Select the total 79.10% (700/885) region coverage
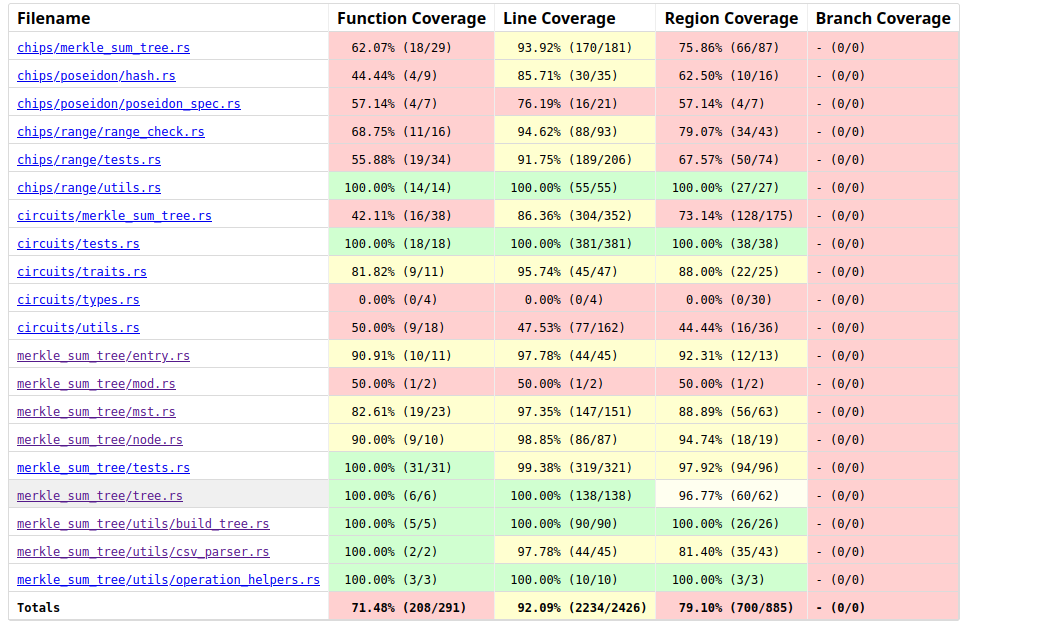Viewport: 1041px width, 634px height. point(732,607)
